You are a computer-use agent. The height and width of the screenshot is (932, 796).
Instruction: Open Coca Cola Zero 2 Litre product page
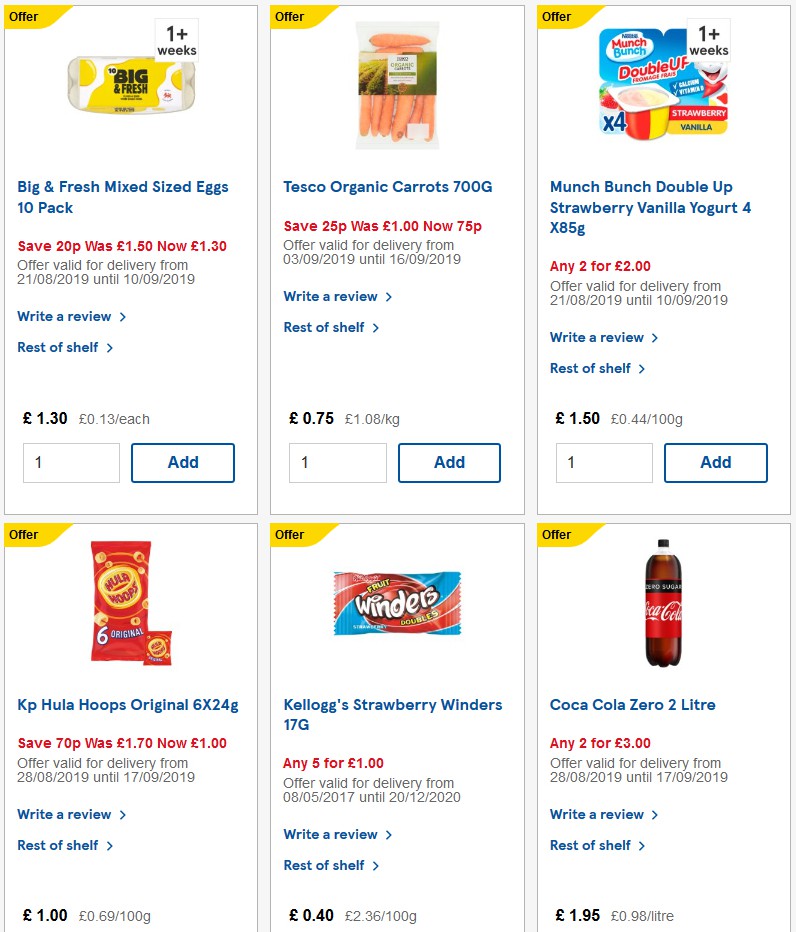tap(633, 705)
